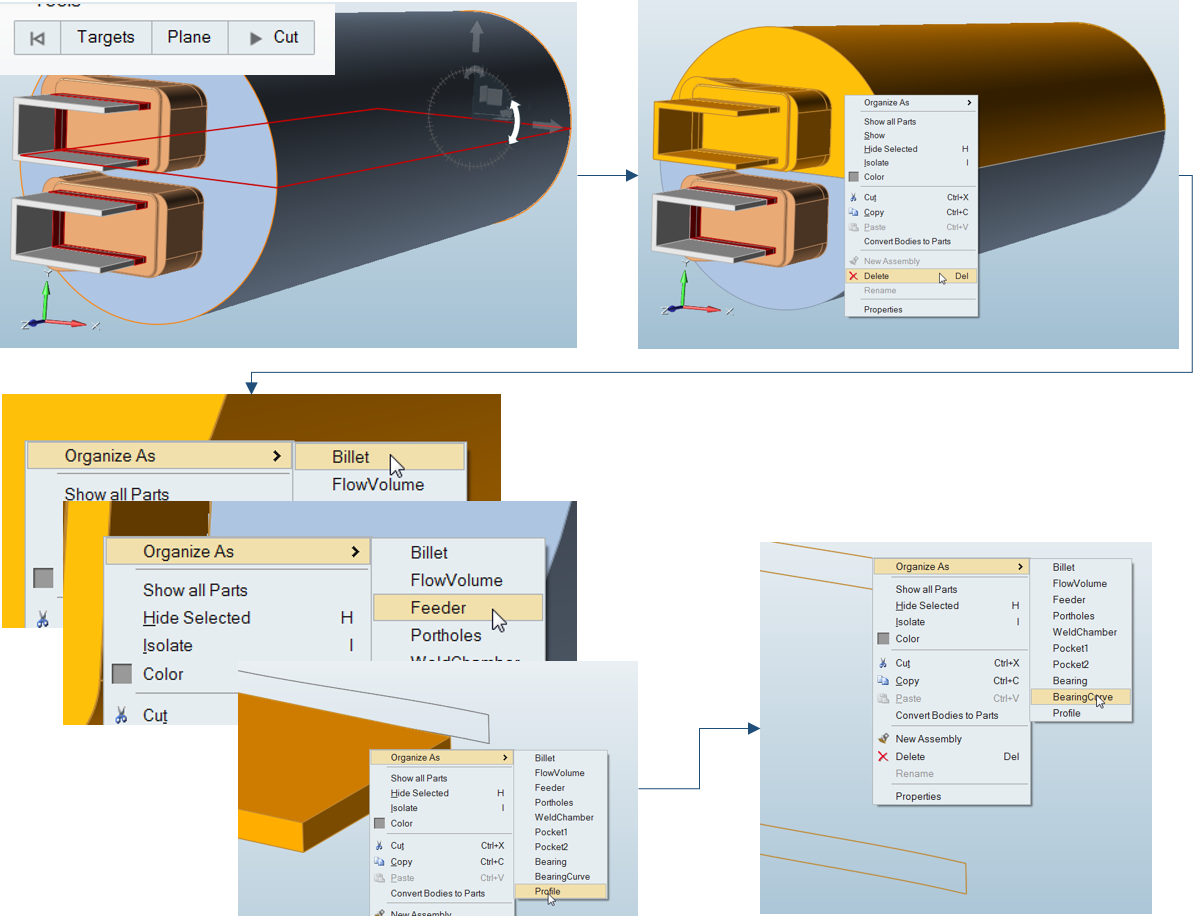Click the gray swatch beside Color above the scissors

122,674
